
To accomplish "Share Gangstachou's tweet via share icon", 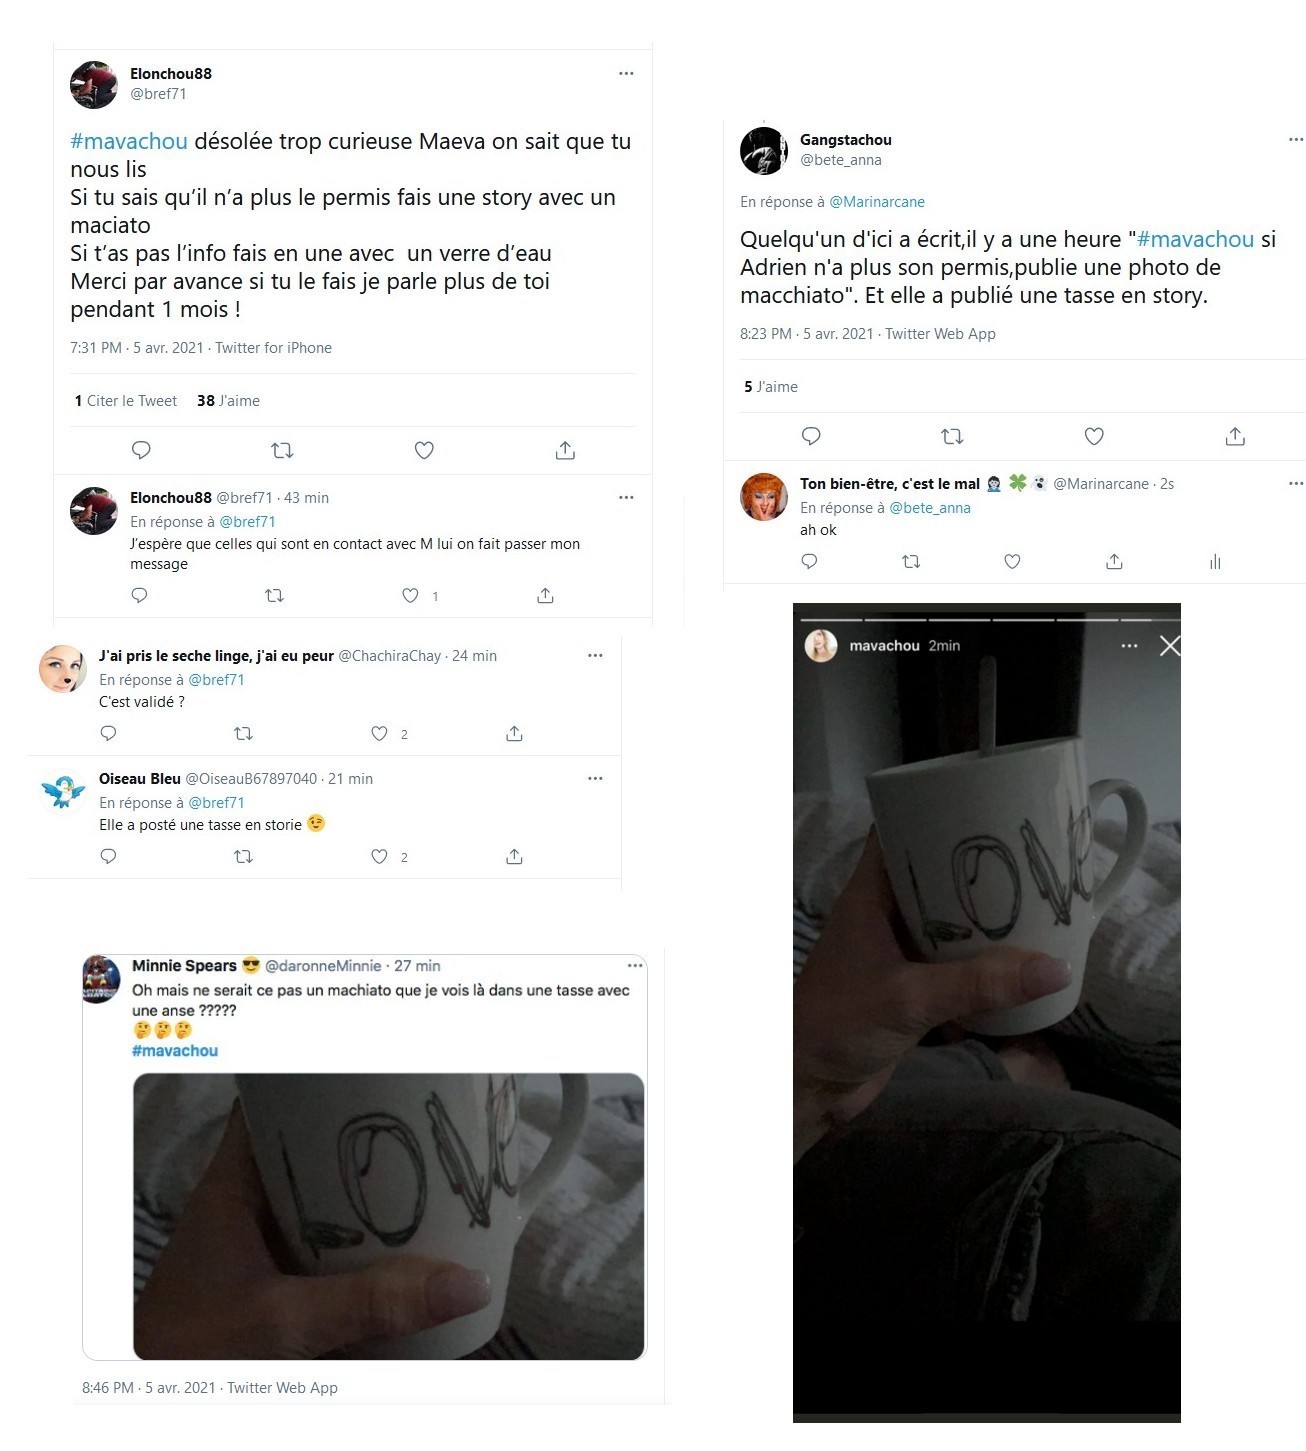I will (x=1235, y=436).
